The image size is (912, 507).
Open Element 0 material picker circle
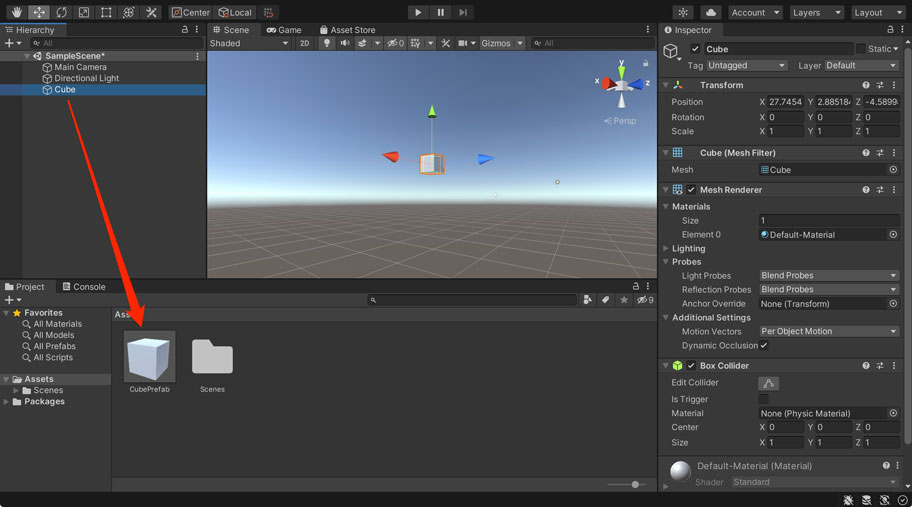[x=893, y=234]
